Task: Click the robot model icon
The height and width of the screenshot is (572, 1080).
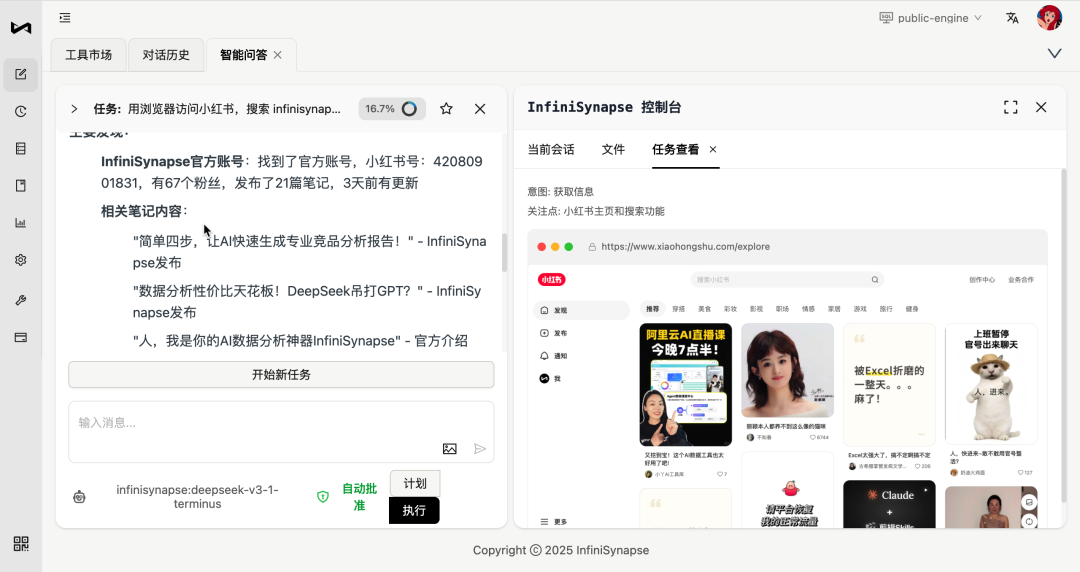Action: point(79,497)
